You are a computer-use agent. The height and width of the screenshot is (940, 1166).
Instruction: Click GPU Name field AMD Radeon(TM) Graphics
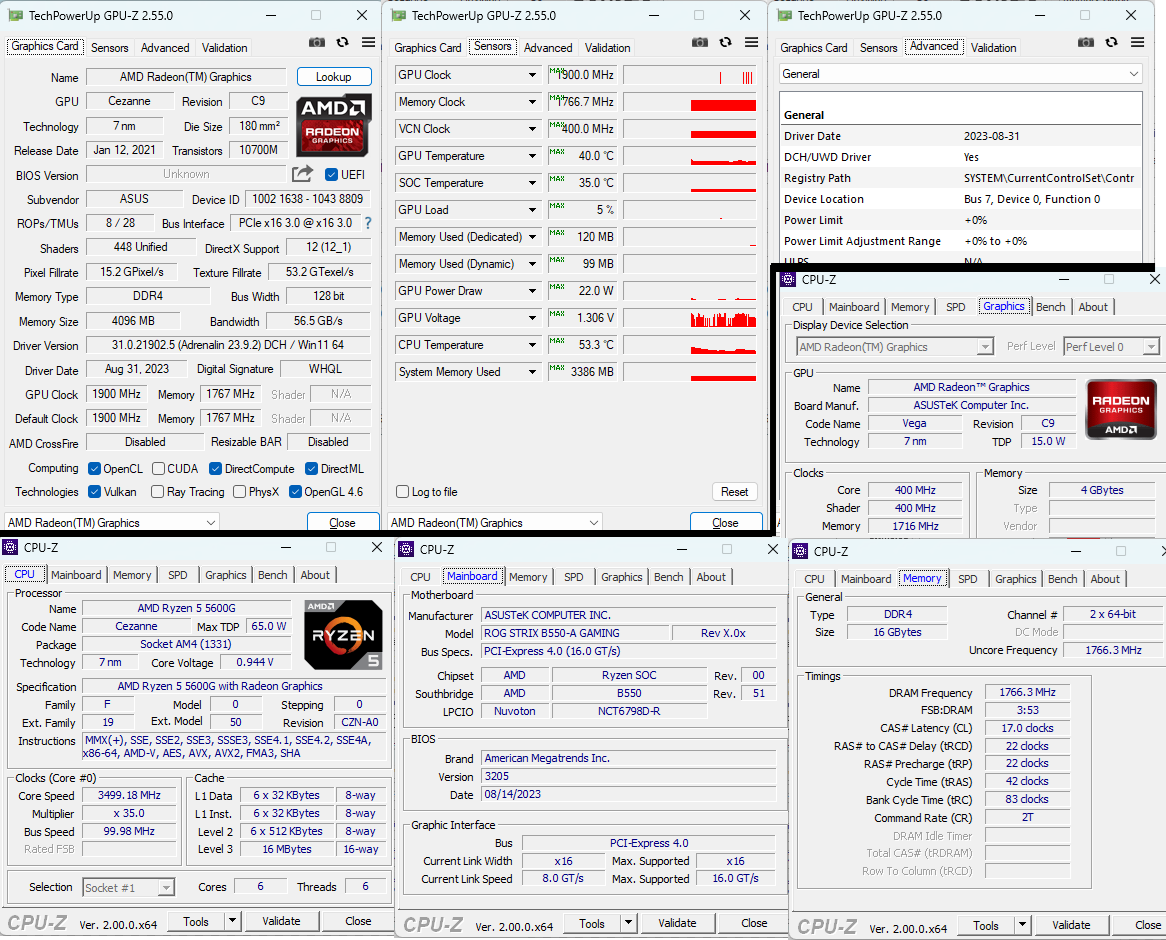pos(186,77)
